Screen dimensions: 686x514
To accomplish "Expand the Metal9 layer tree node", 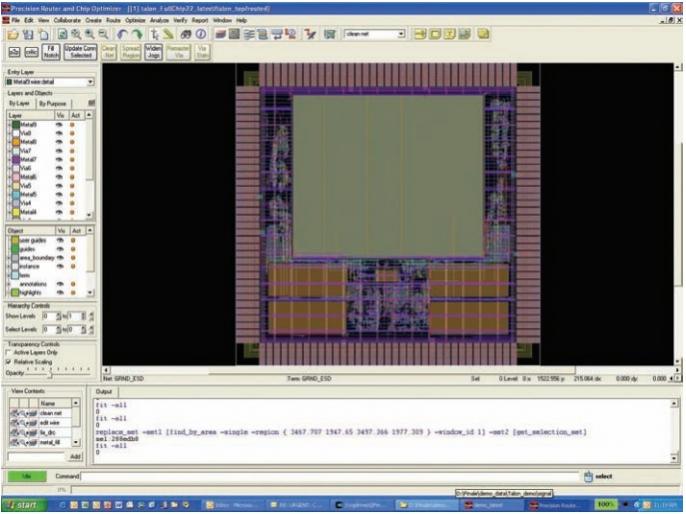I will (9, 125).
